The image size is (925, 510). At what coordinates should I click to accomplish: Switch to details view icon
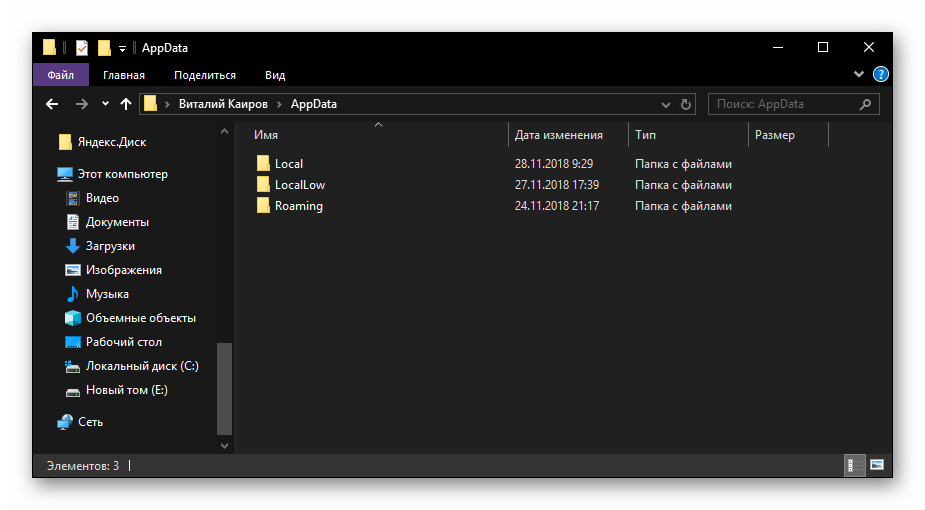(855, 465)
